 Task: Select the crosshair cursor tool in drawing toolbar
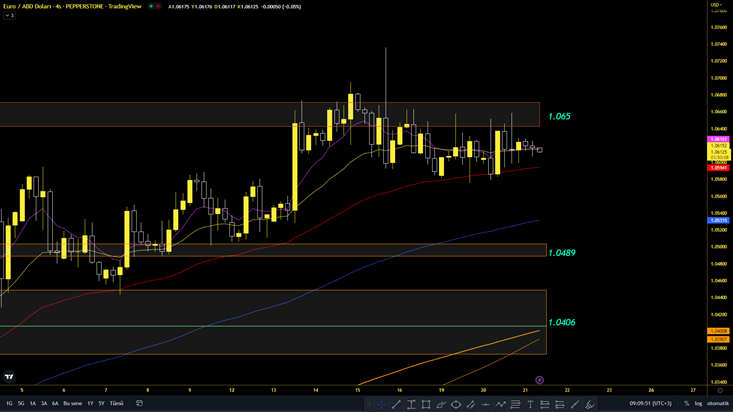tap(381, 404)
